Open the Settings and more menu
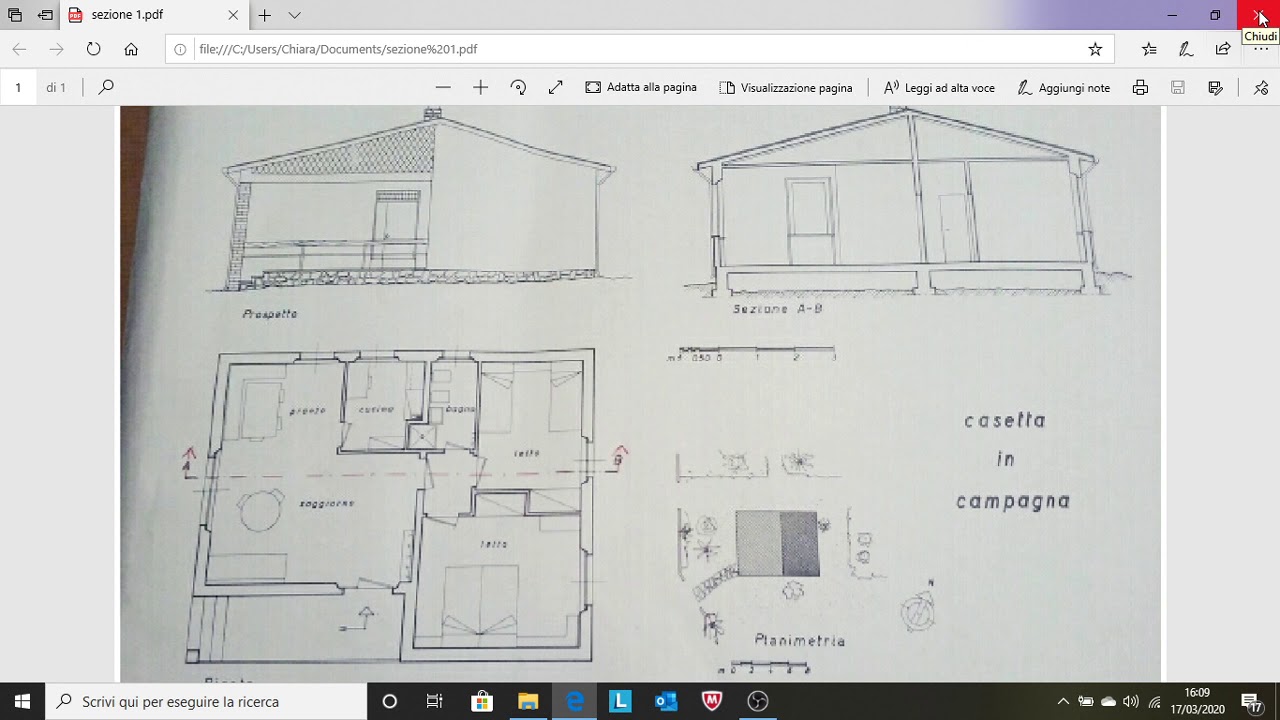Screen dimensions: 1280x720 click(1260, 49)
